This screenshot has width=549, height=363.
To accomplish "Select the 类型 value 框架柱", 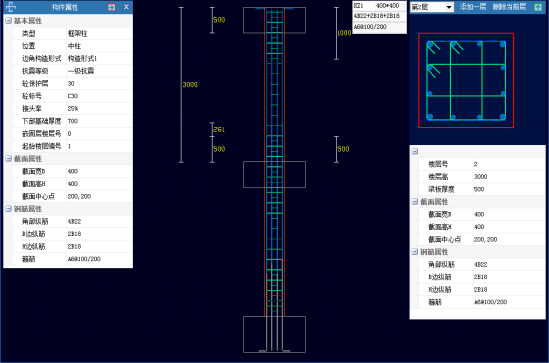I will click(x=77, y=33).
